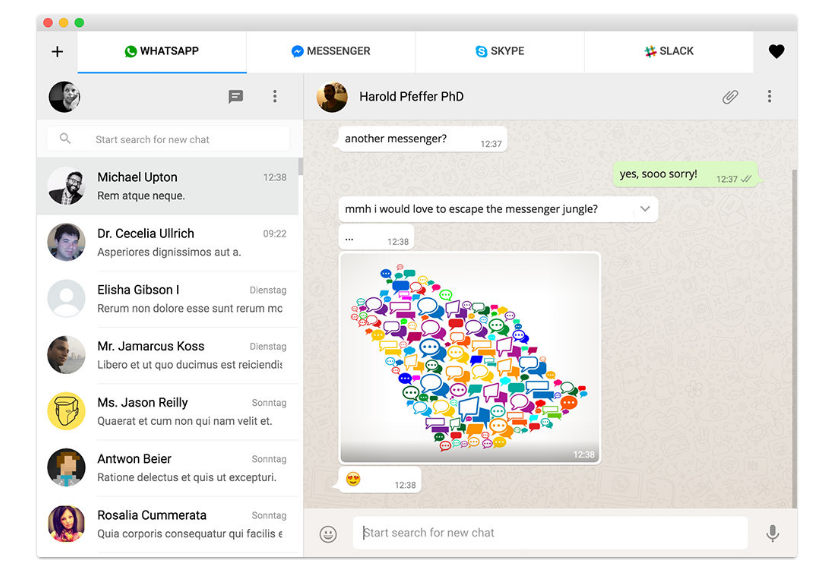Viewport: 839px width, 585px height.
Task: Open sidebar three-dot menu
Action: pos(275,96)
